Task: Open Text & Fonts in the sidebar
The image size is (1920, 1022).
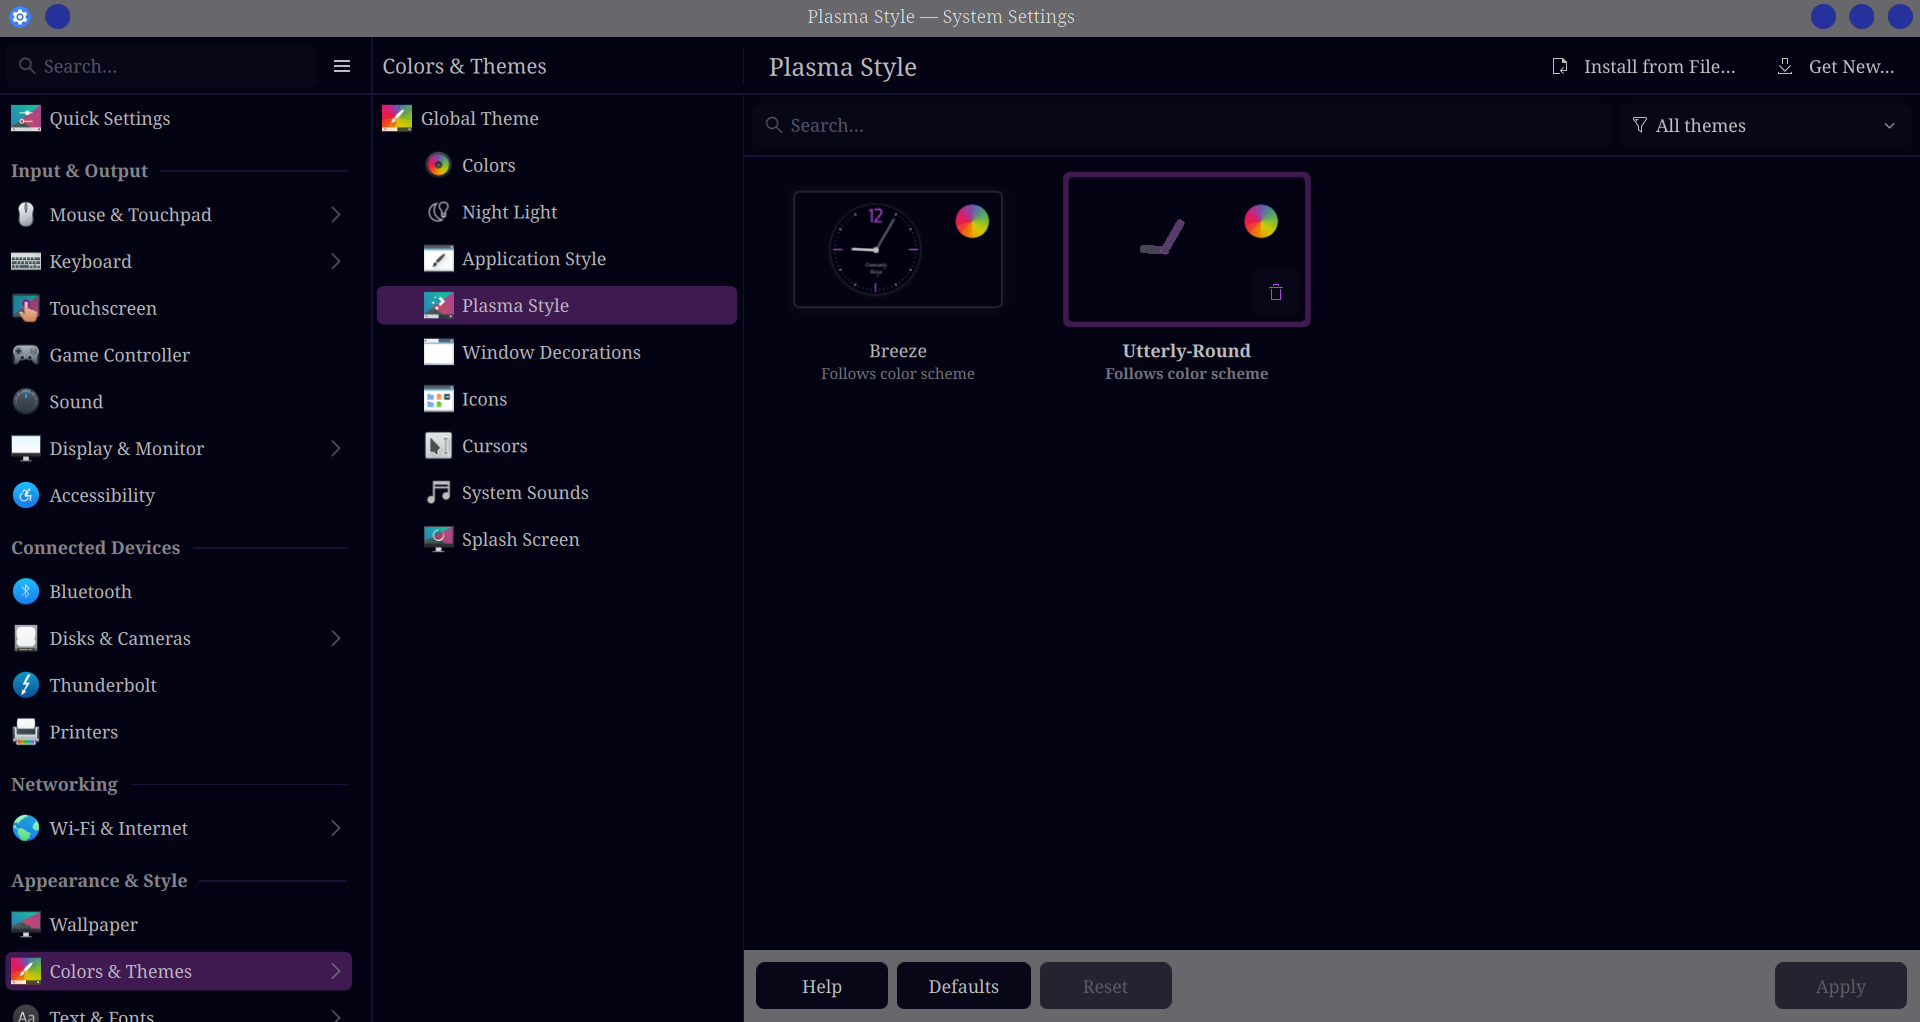Action: [x=179, y=1012]
